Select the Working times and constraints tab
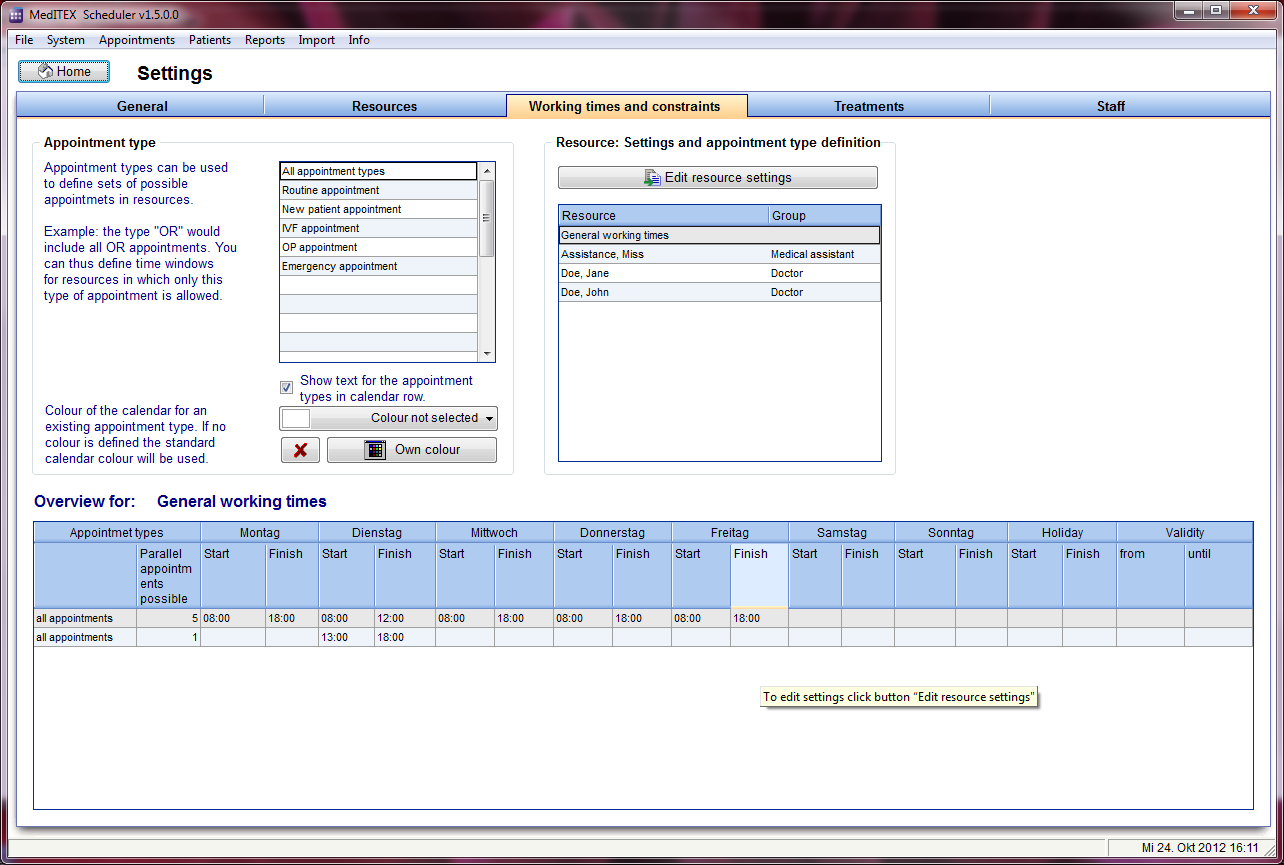The height and width of the screenshot is (865, 1284). (626, 106)
